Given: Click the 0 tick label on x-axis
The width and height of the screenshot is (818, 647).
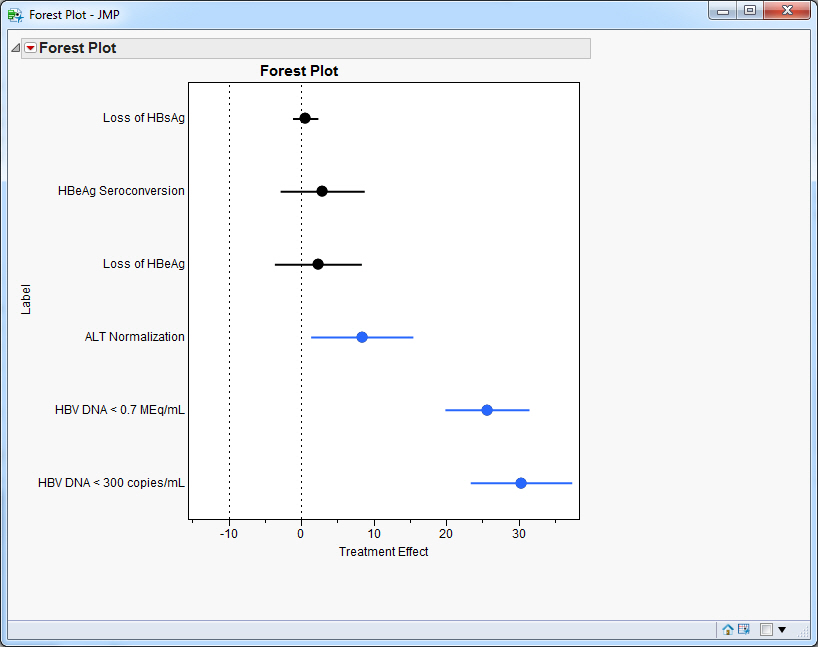Looking at the screenshot, I should click(x=300, y=534).
